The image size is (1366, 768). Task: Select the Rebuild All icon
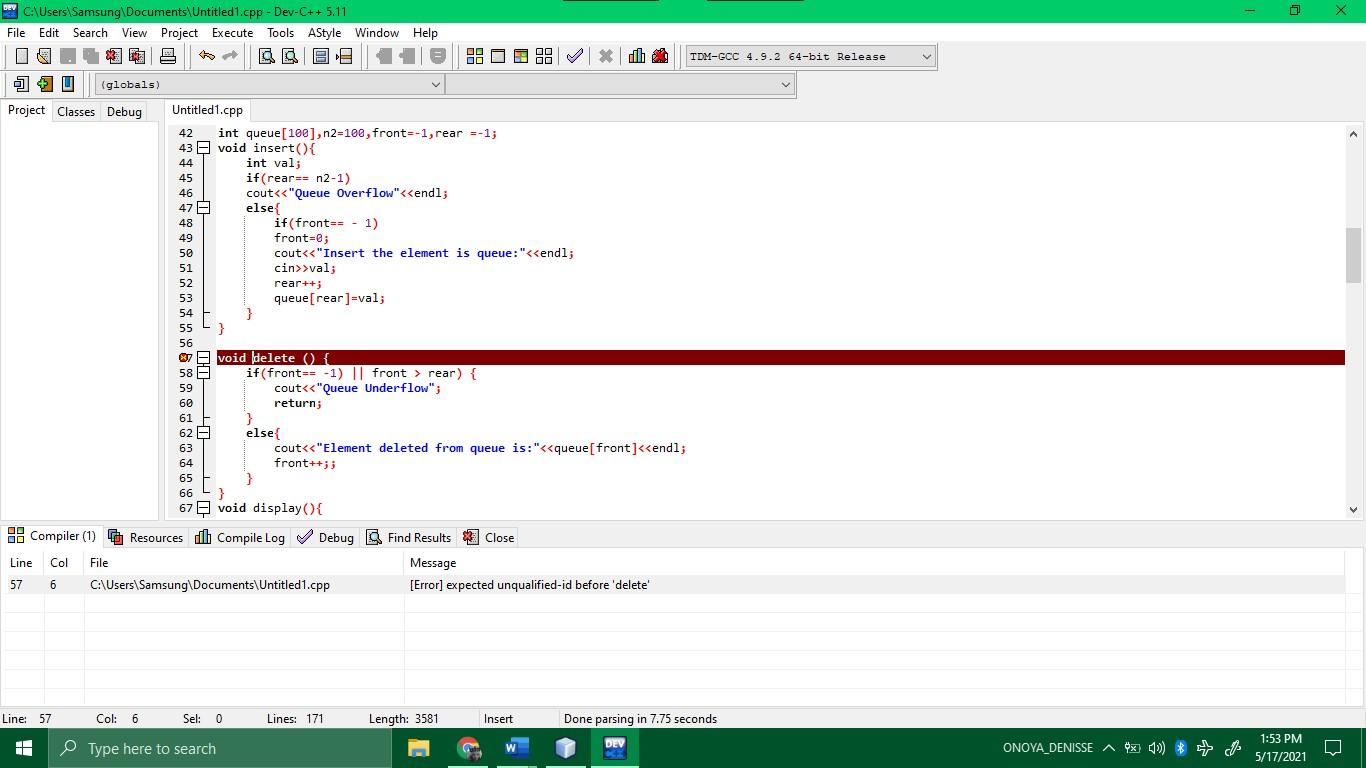pyautogui.click(x=543, y=56)
